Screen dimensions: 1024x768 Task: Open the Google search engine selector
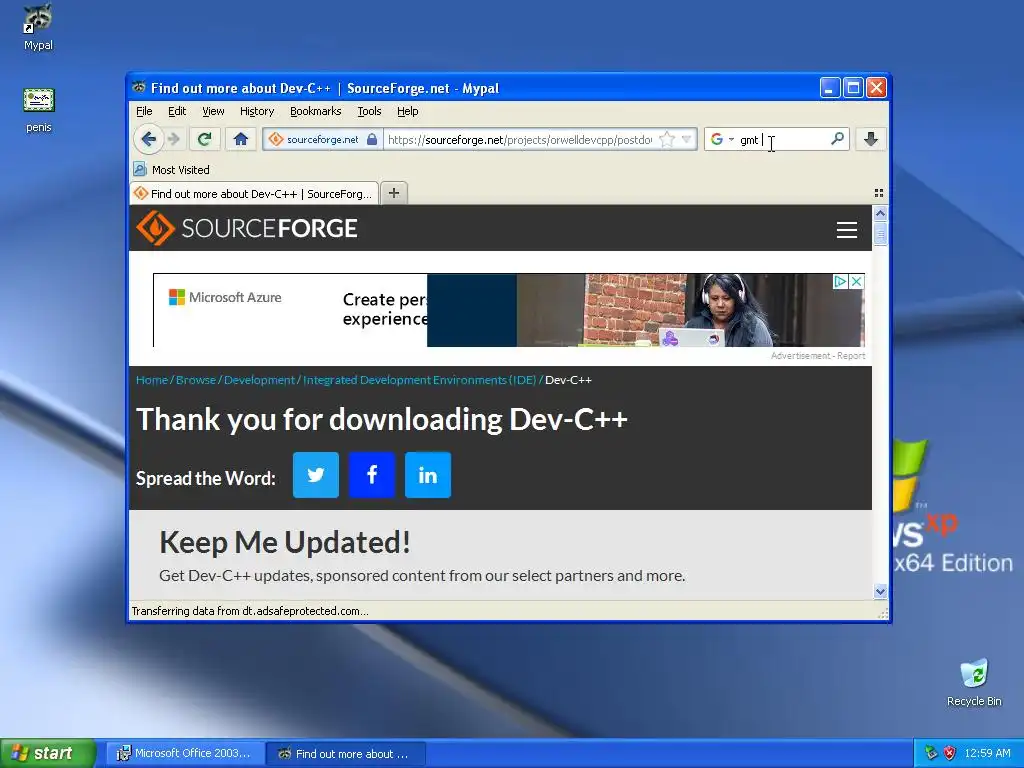coord(722,139)
